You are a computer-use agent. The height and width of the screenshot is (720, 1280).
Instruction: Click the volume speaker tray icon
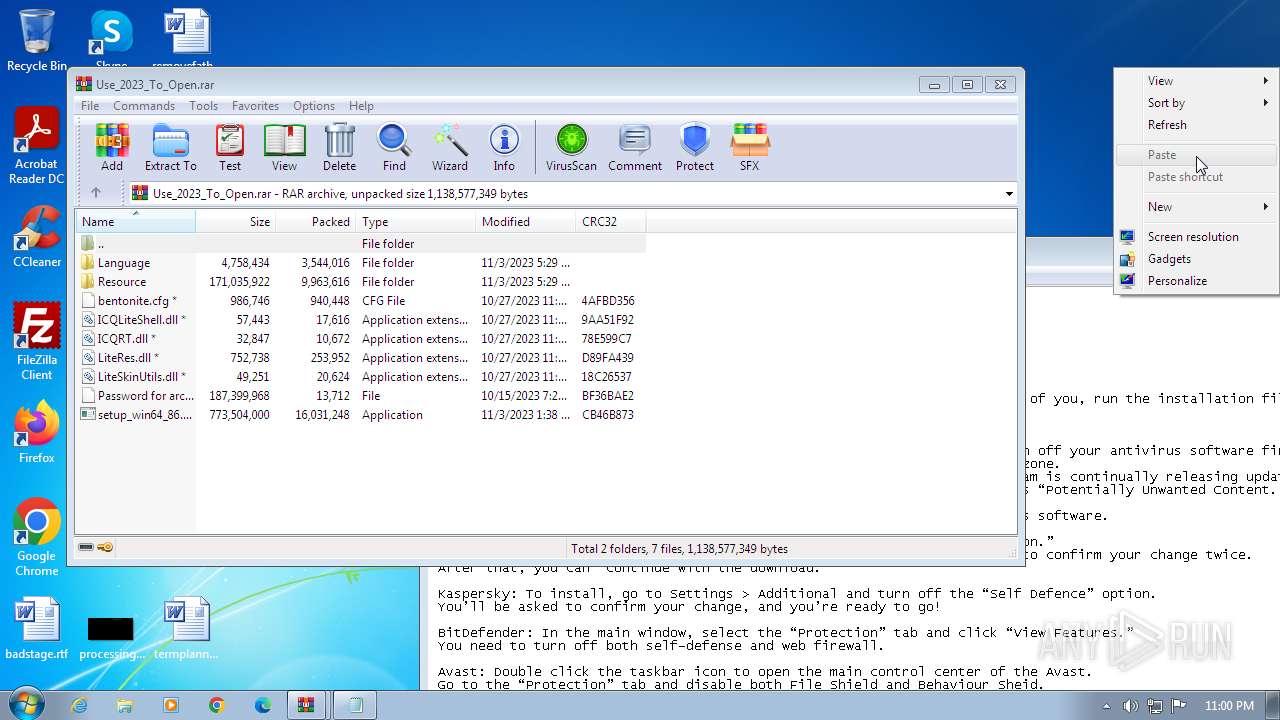pyautogui.click(x=1130, y=706)
